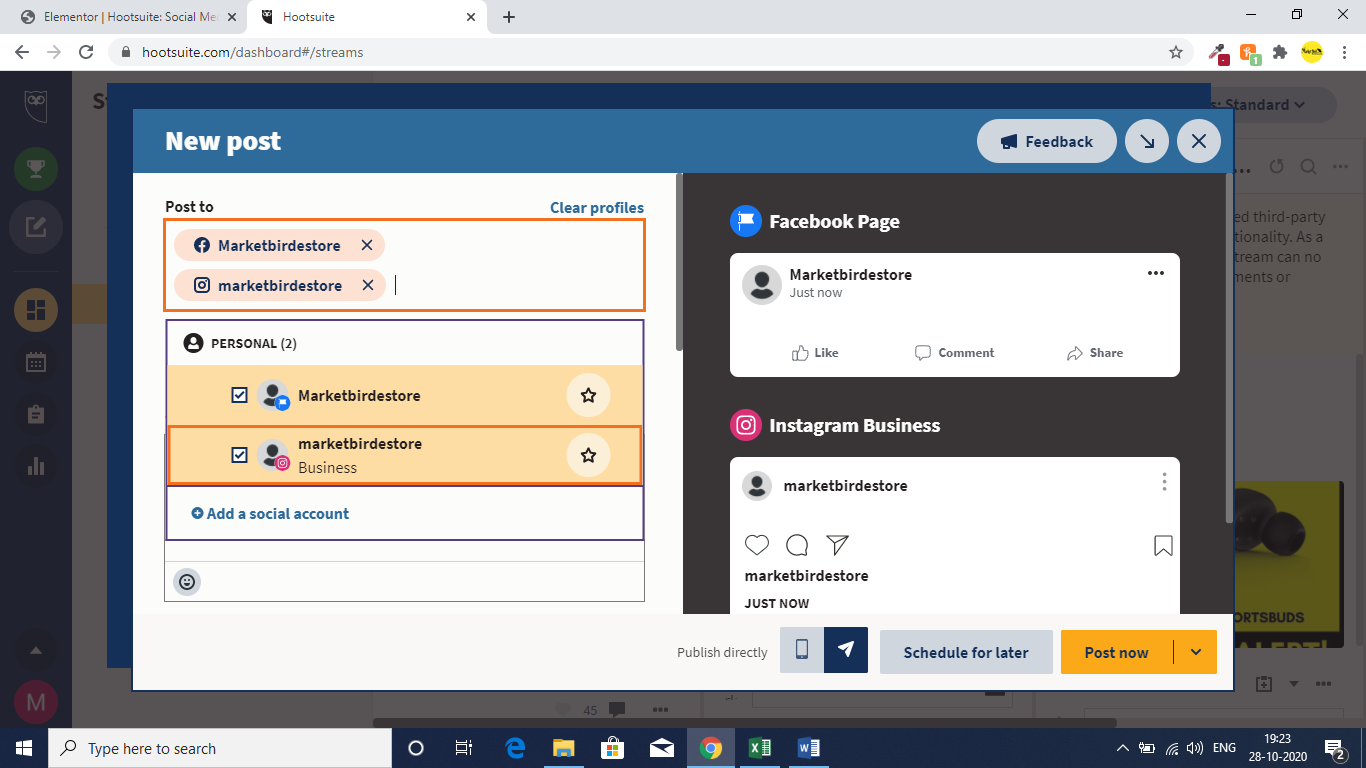Click the address bar URL

point(252,52)
